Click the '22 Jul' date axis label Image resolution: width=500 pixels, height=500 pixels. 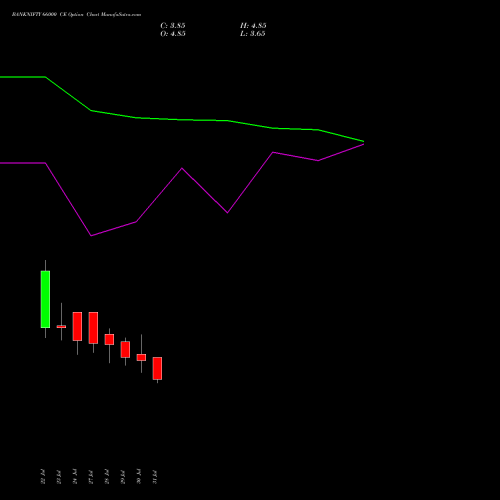43,477
